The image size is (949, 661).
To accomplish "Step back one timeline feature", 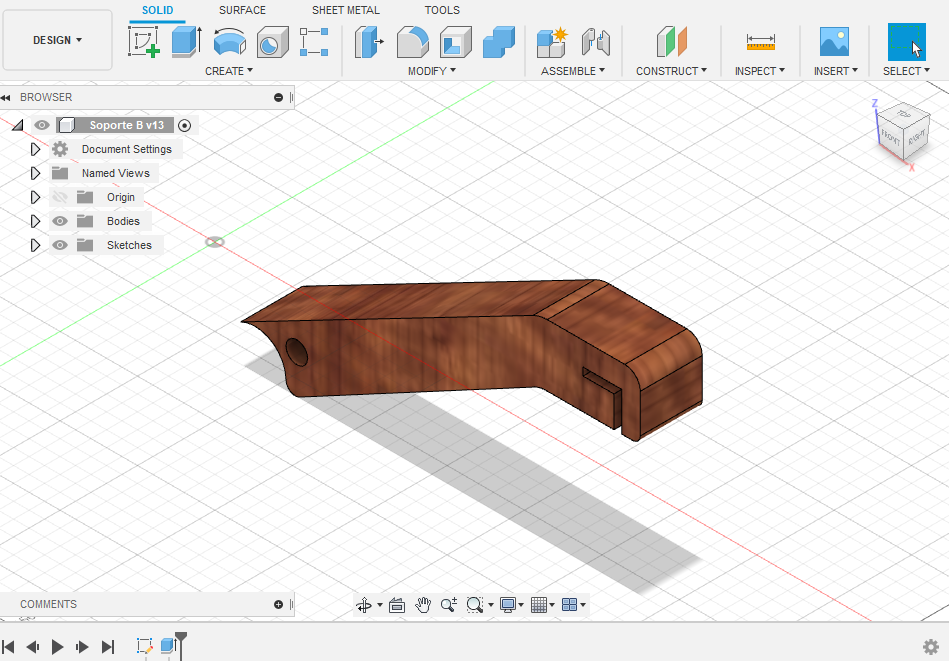I will tap(33, 647).
